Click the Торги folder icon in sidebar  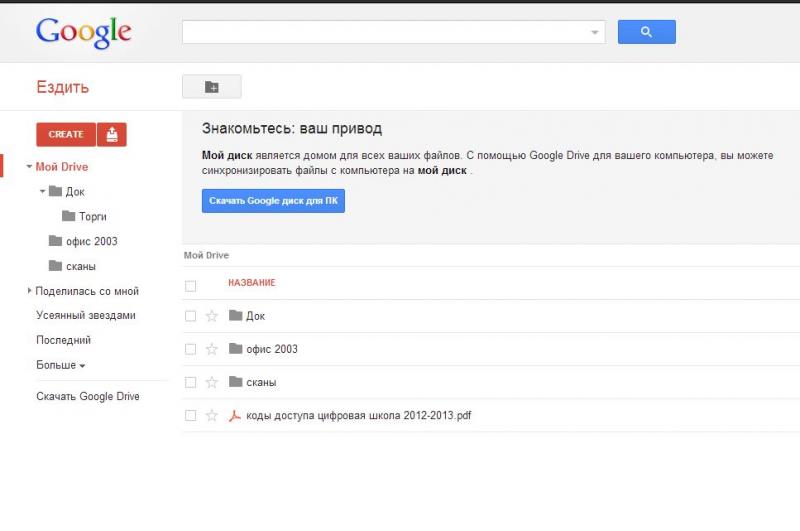coord(68,216)
